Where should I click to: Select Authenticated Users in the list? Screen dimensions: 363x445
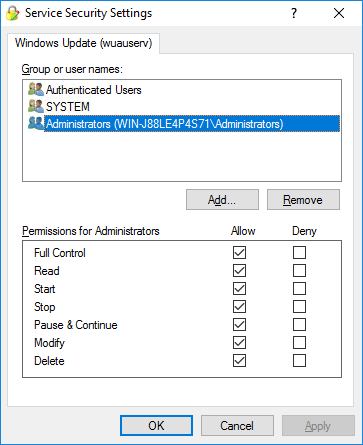[94, 90]
